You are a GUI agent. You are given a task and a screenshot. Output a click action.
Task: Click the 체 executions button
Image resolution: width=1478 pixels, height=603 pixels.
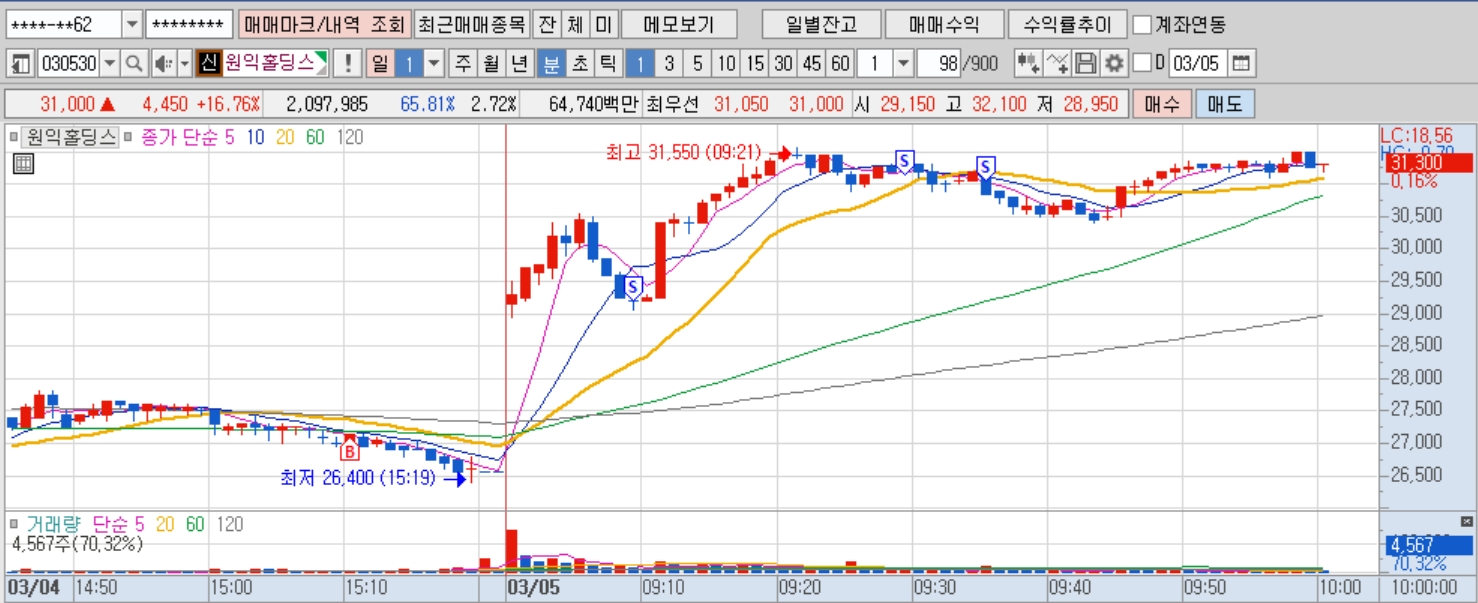[x=575, y=24]
